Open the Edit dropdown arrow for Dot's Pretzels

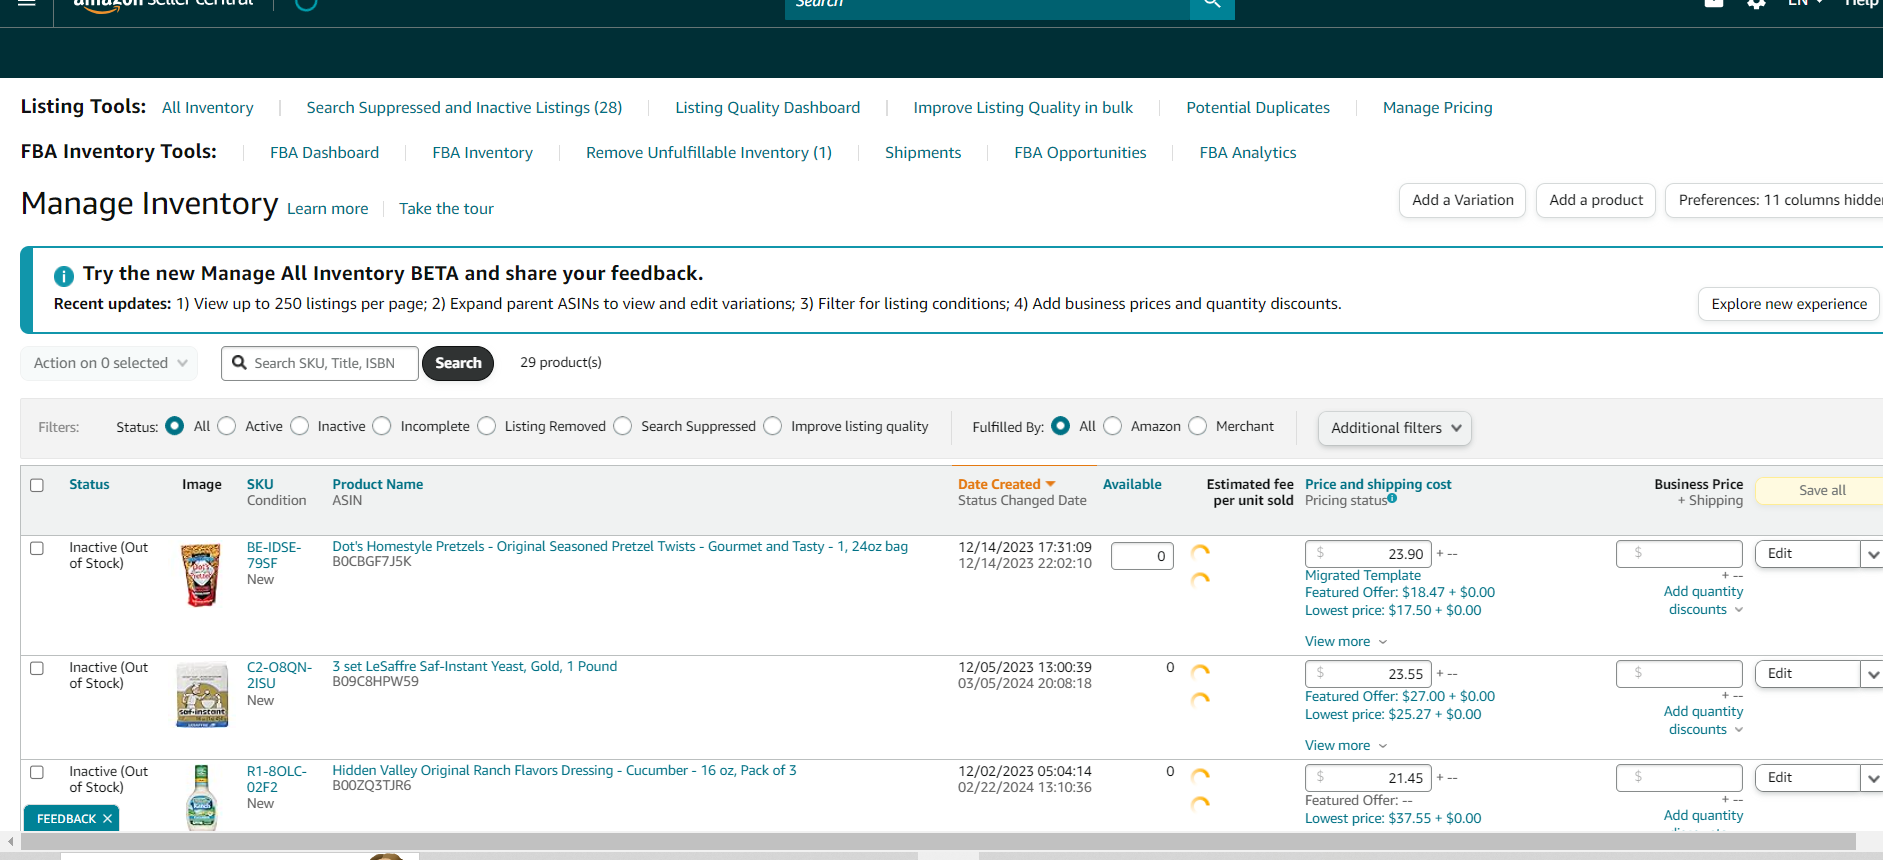(x=1872, y=554)
